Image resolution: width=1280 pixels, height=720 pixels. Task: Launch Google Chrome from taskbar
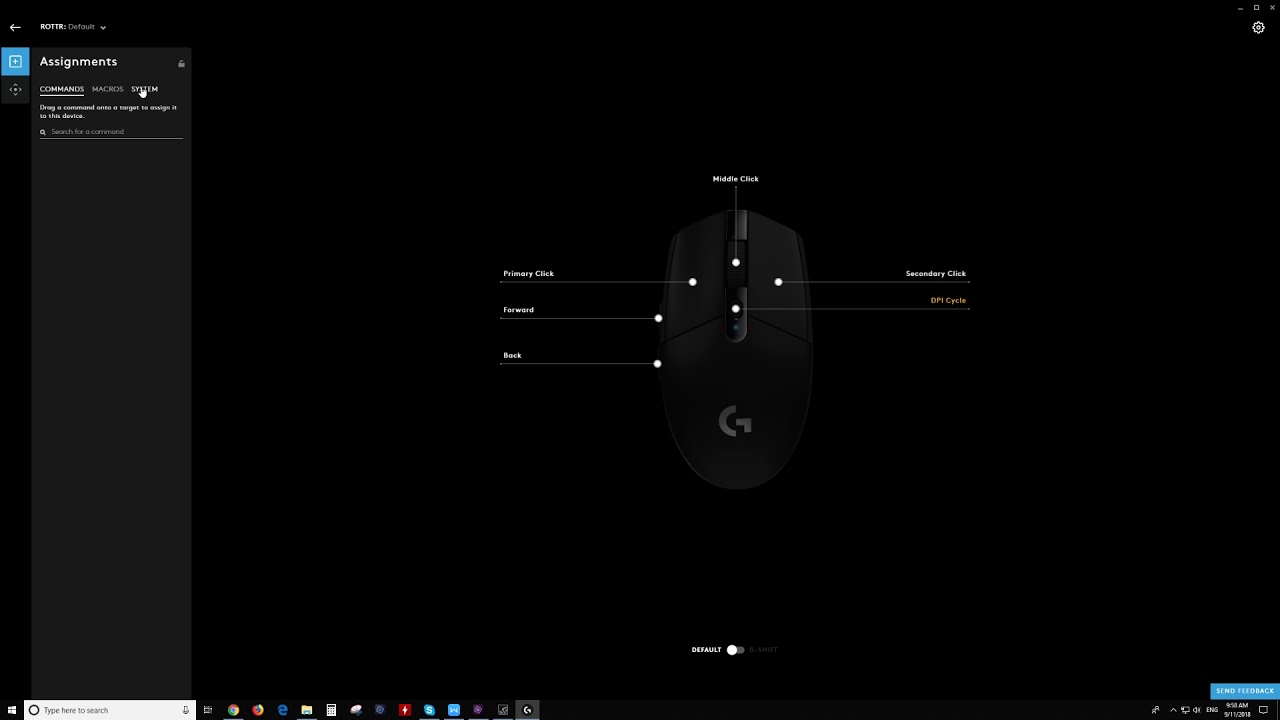(x=233, y=710)
